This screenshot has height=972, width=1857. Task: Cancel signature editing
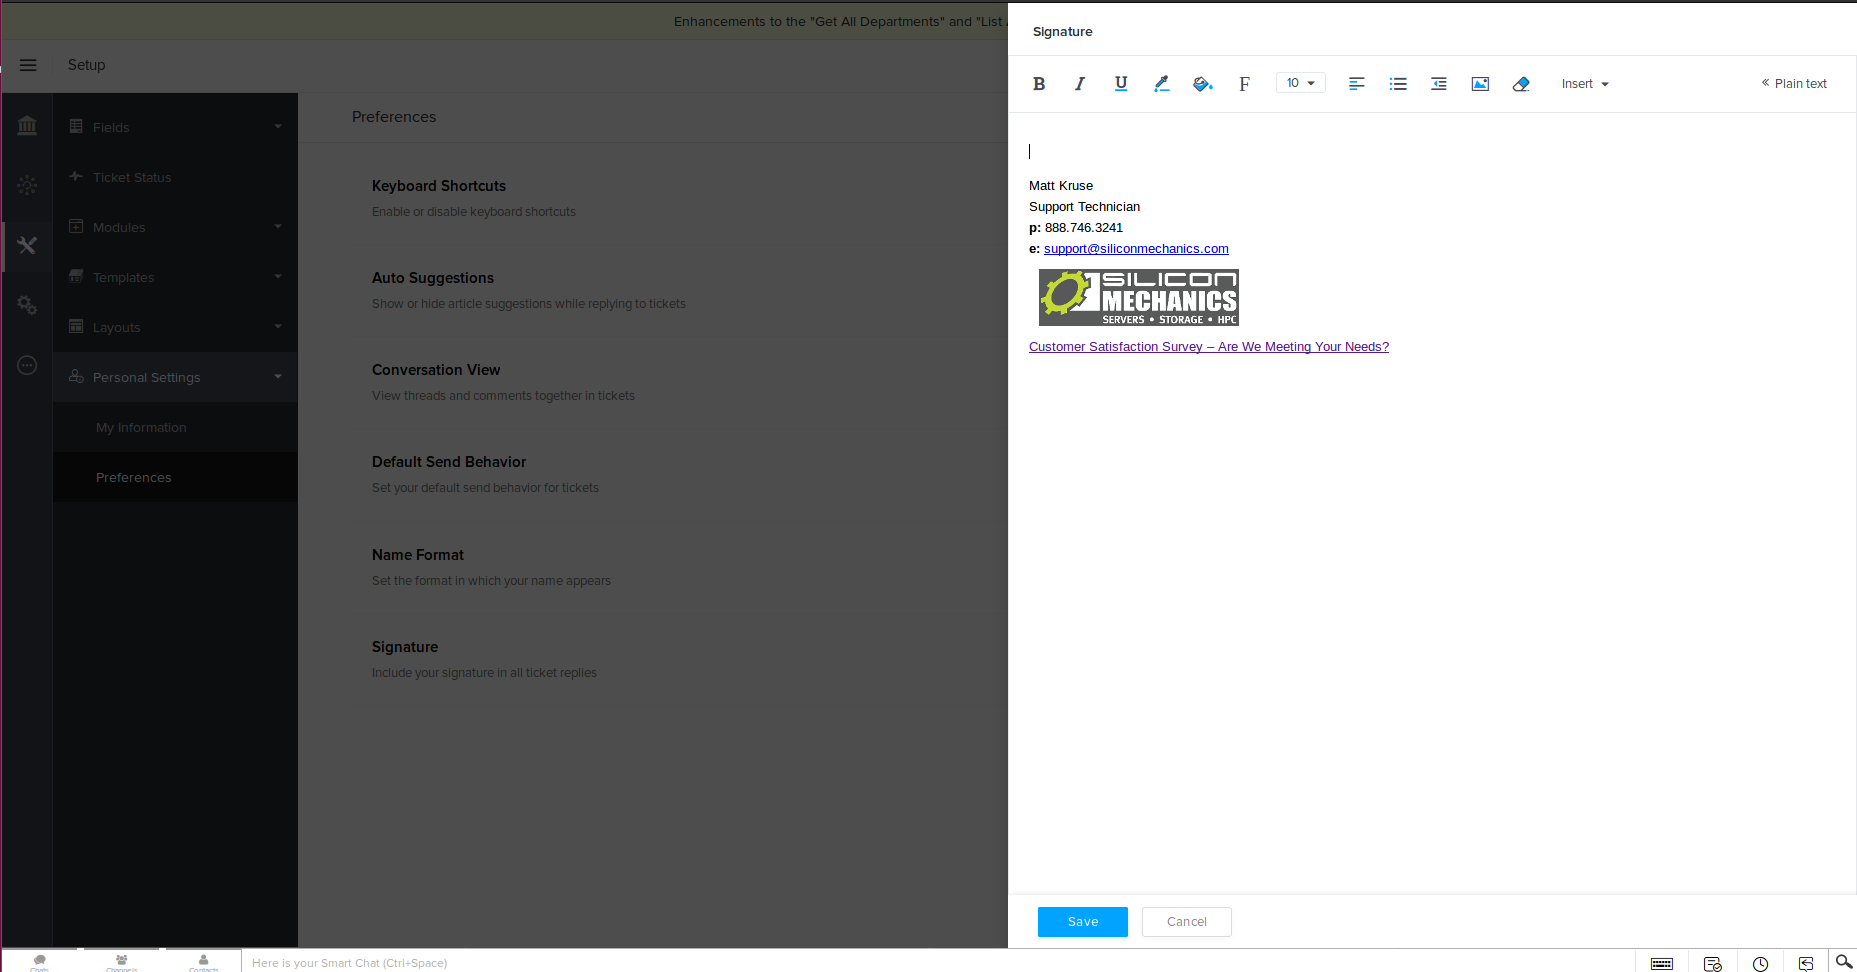click(1187, 922)
